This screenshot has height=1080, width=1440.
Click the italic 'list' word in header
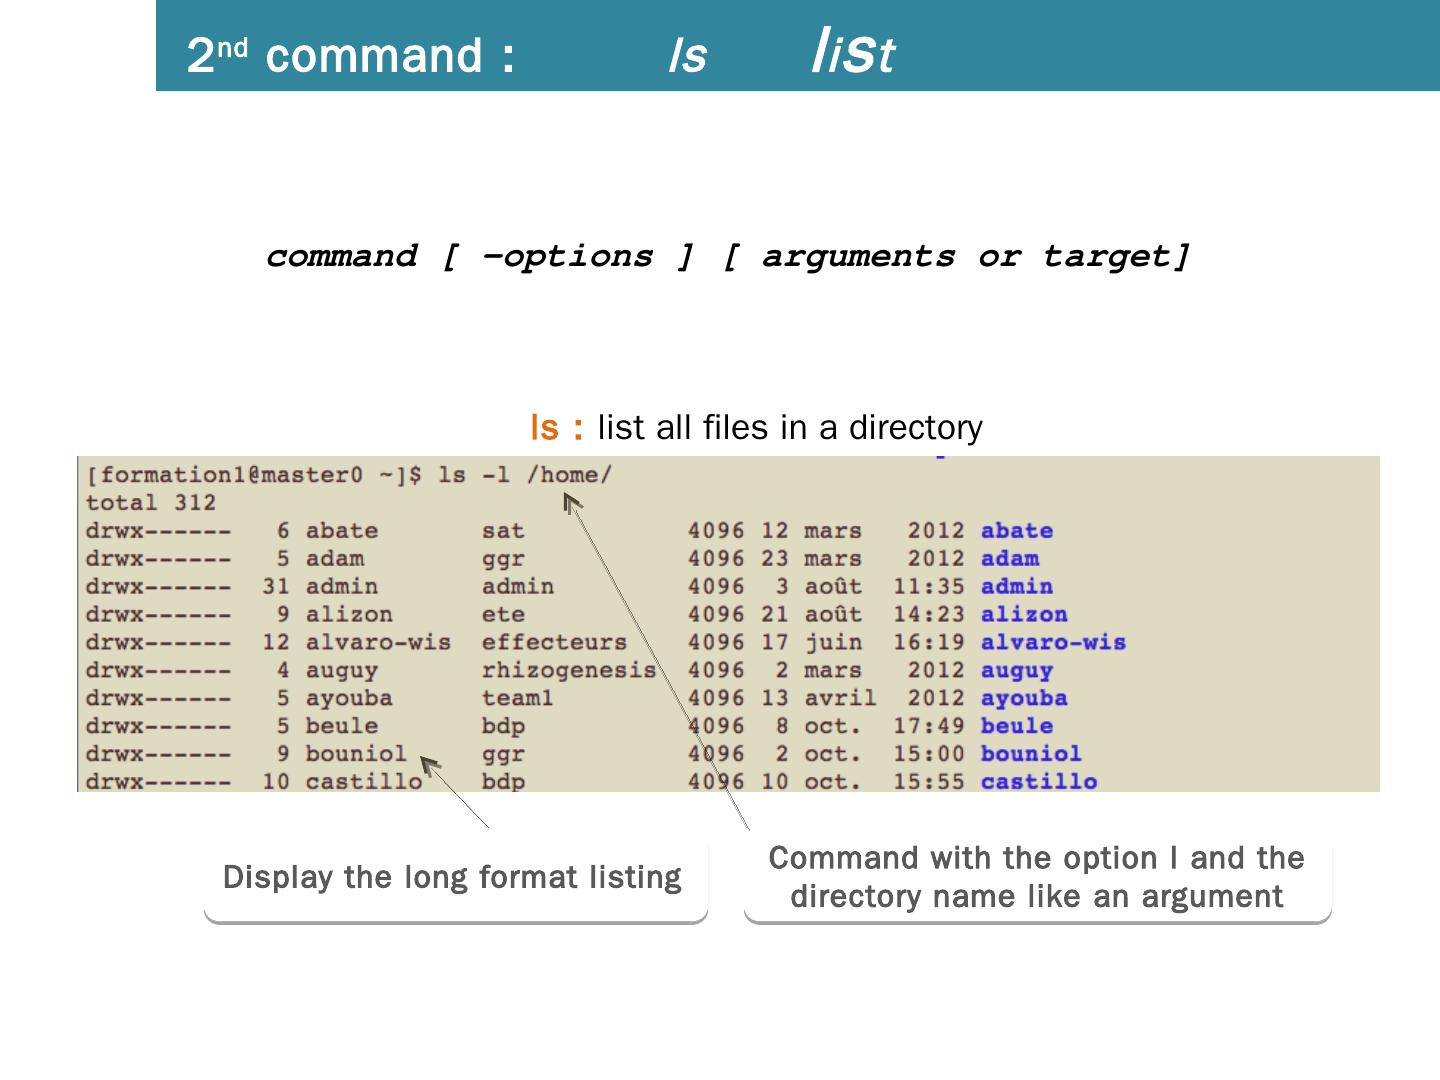click(x=853, y=53)
